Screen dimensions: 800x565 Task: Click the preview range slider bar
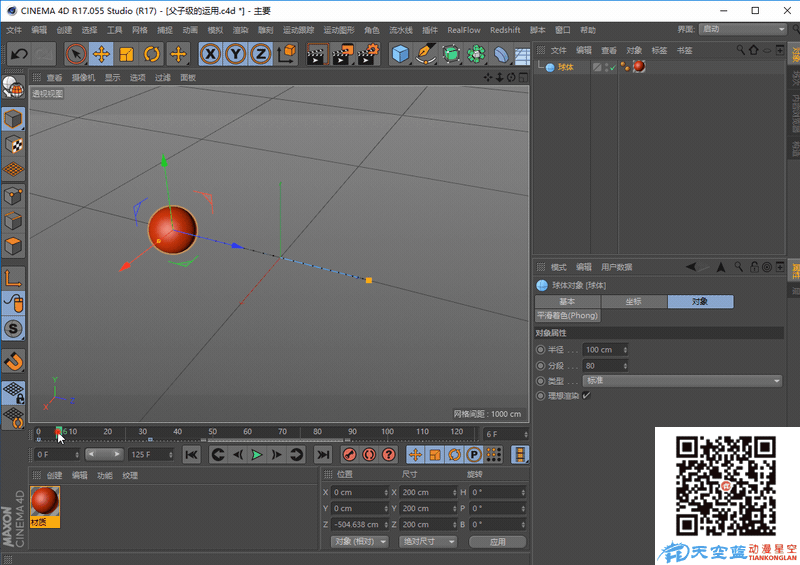coord(104,454)
